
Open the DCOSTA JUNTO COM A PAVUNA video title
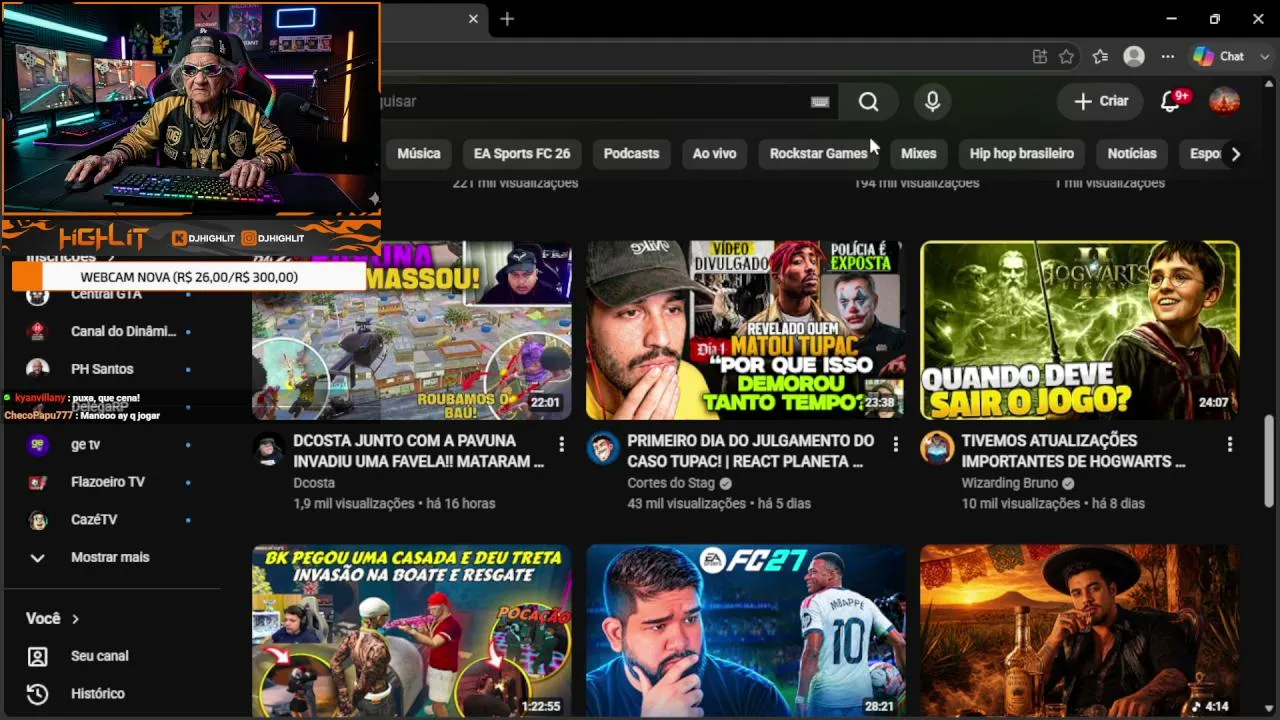coord(419,451)
